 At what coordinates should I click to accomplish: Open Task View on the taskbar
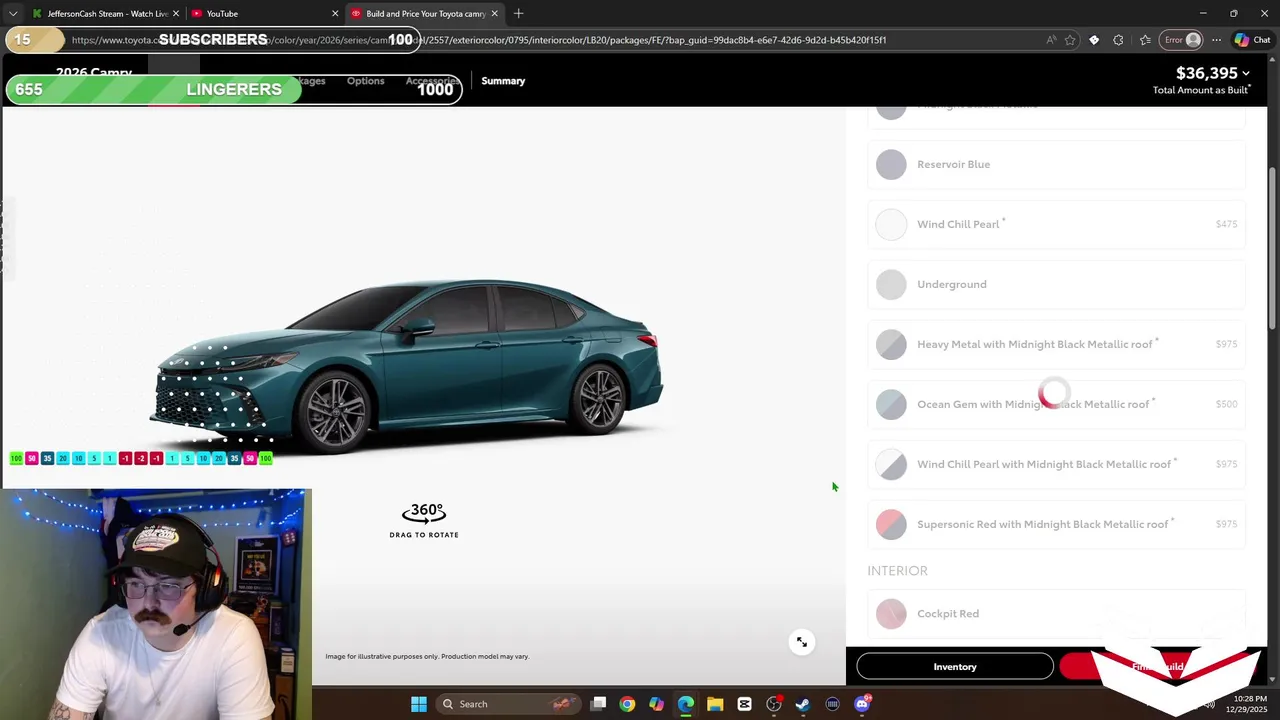pos(598,704)
